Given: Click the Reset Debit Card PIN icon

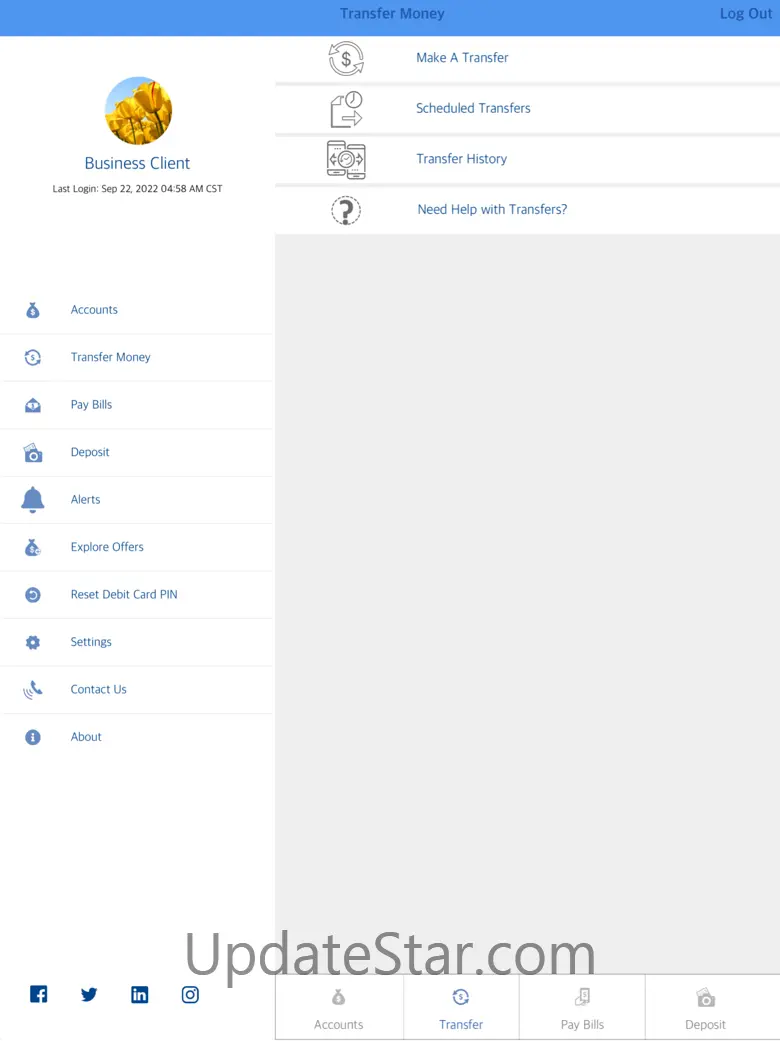Looking at the screenshot, I should [33, 595].
